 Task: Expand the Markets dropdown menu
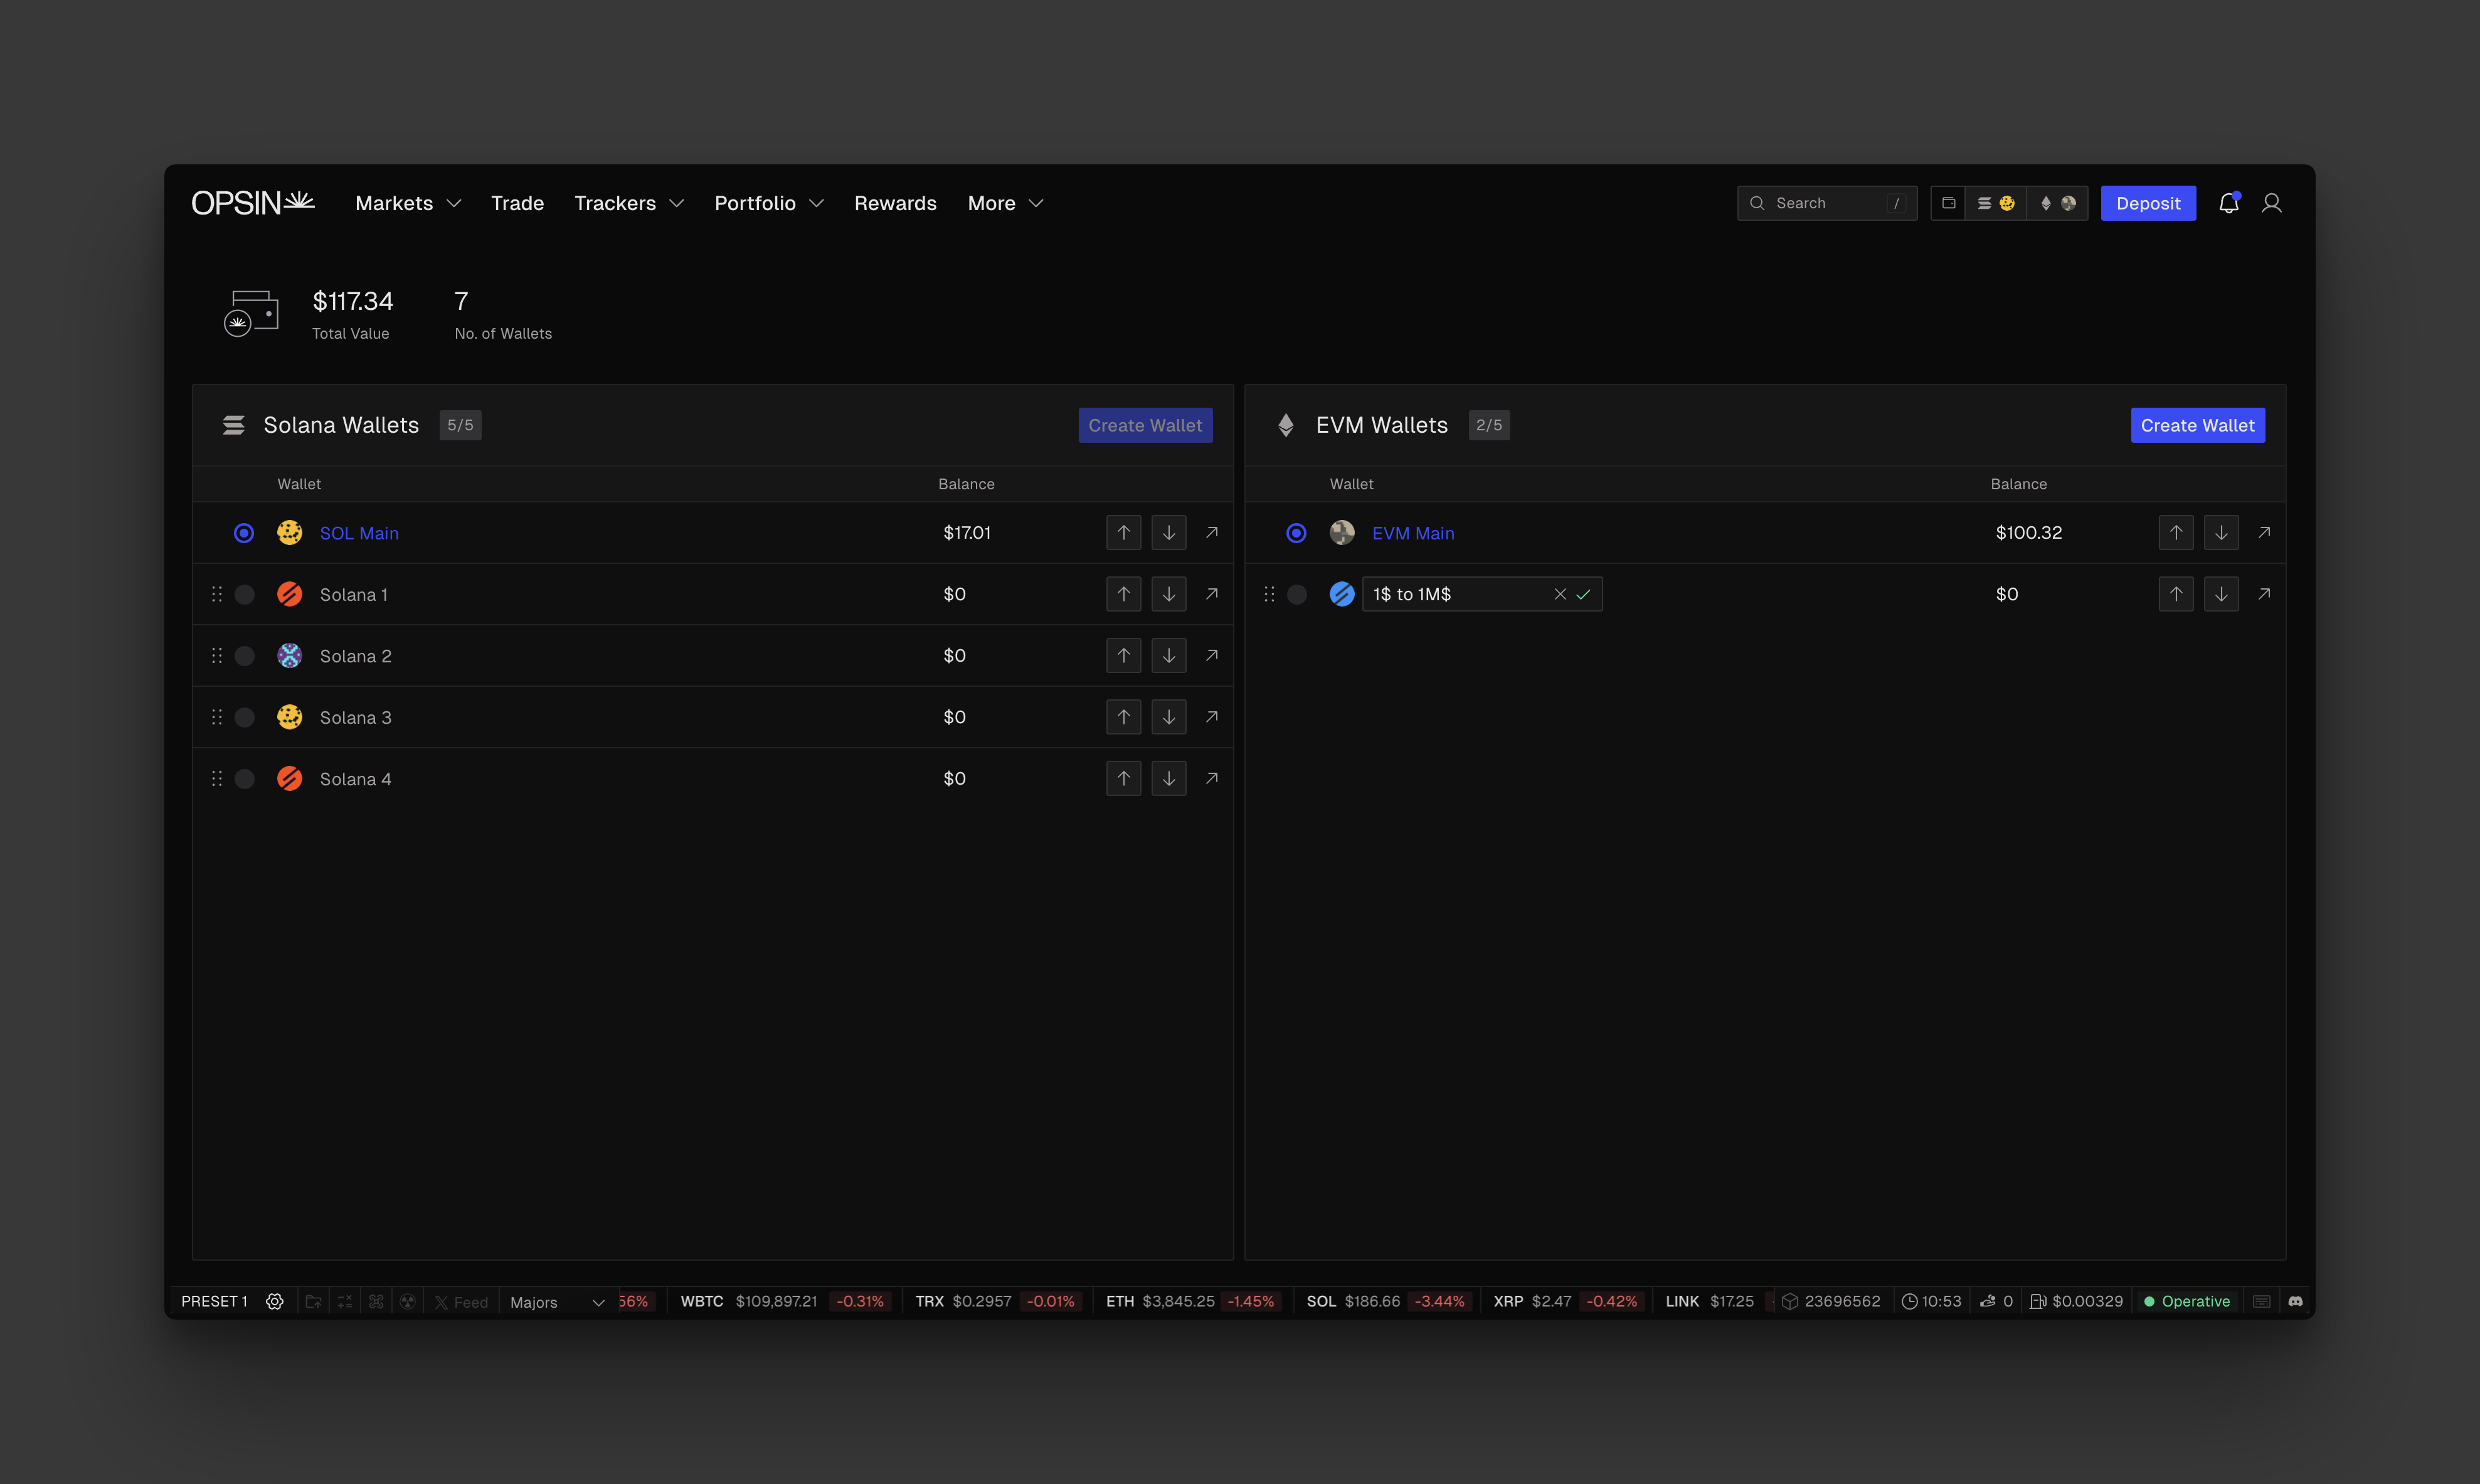tap(407, 203)
